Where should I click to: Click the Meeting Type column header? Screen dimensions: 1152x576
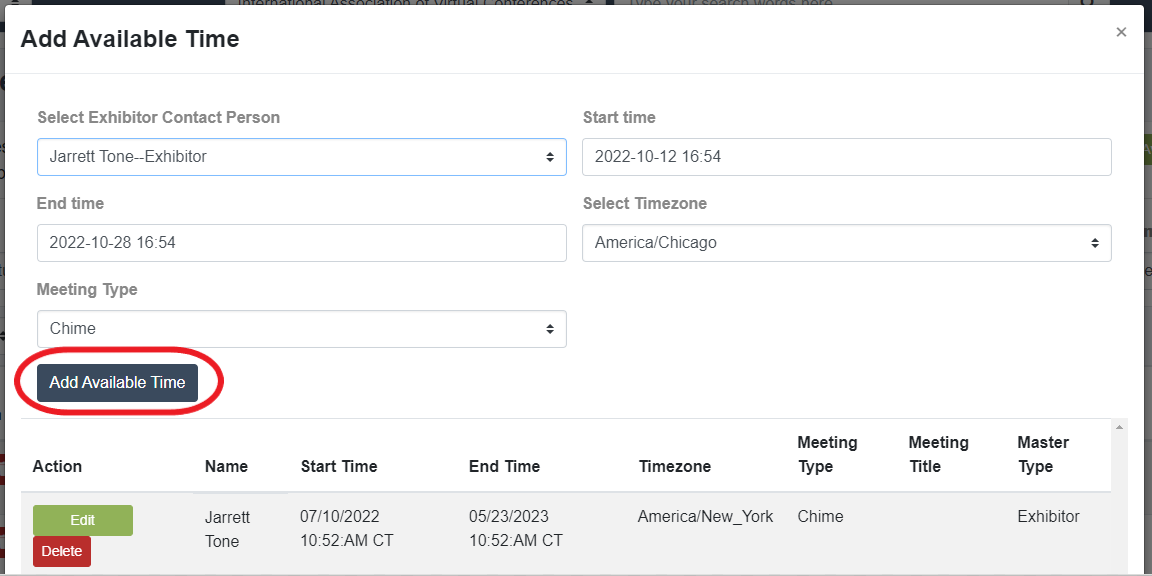tap(828, 454)
